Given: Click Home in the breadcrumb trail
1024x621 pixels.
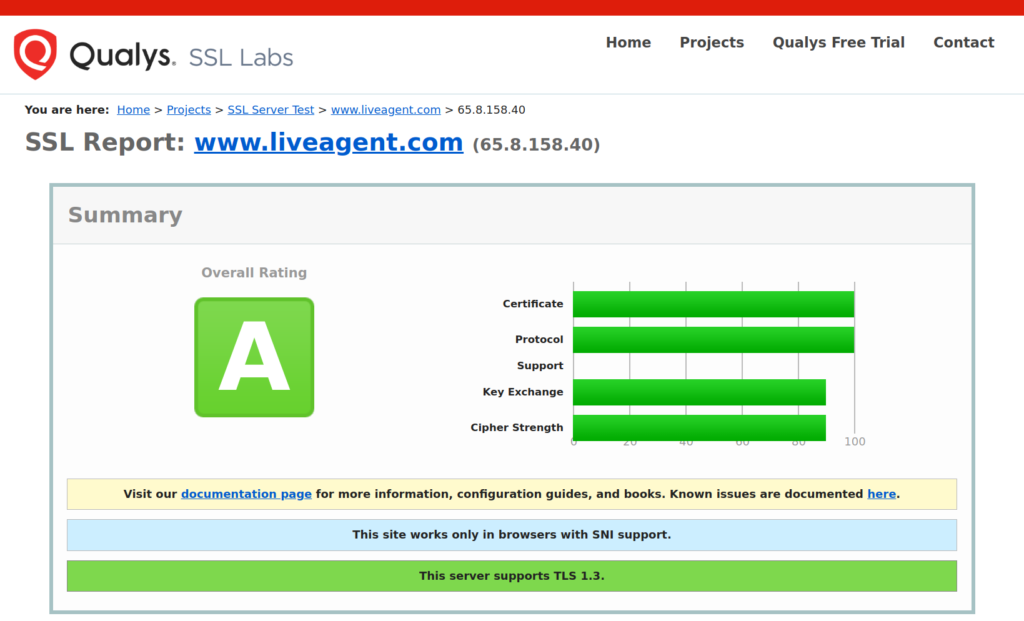Looking at the screenshot, I should [133, 110].
